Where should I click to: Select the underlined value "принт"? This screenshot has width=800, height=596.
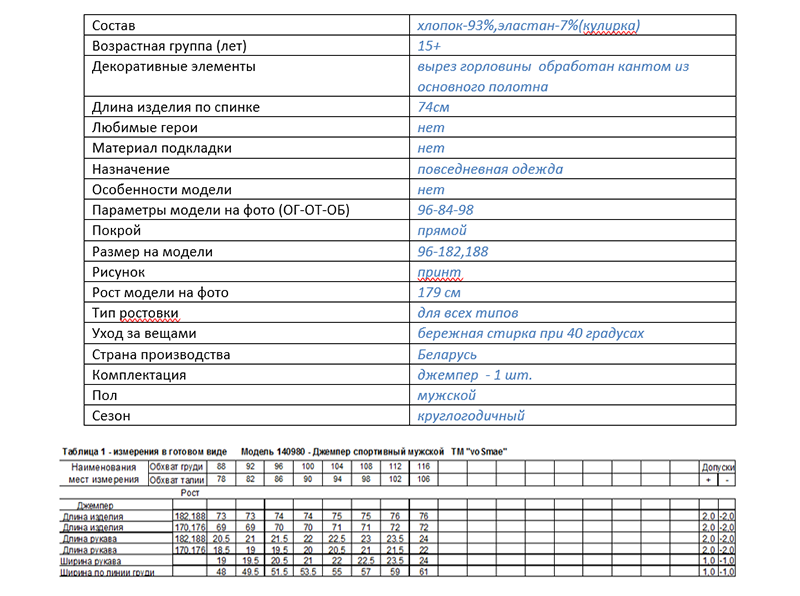(439, 272)
